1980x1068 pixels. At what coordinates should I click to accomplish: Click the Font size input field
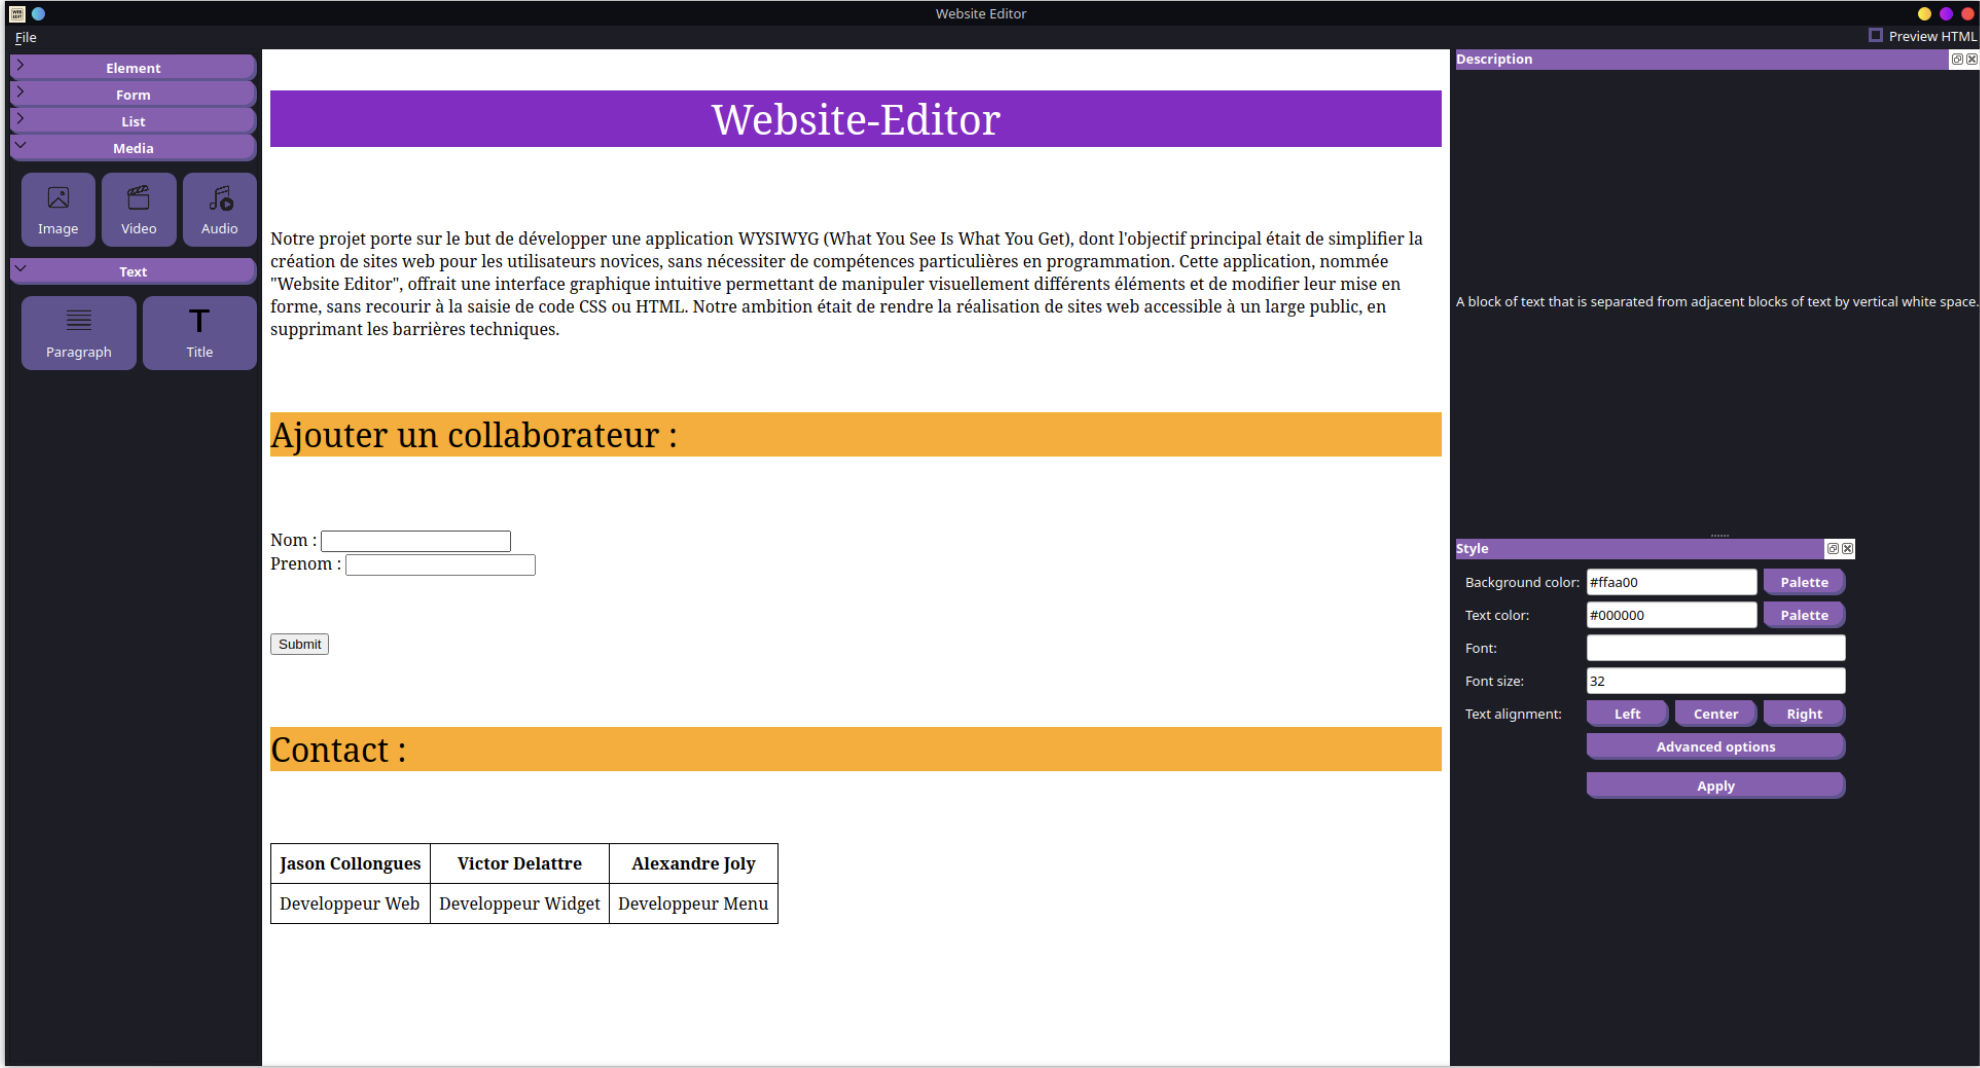point(1715,681)
